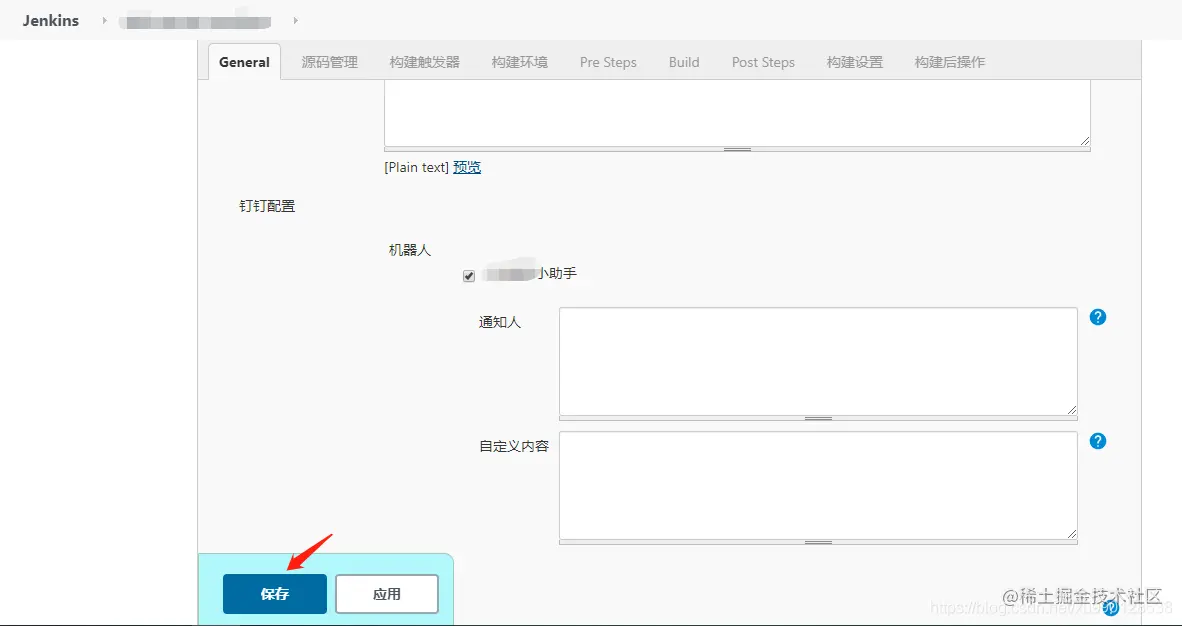Open the 构建环境 tab
Screen dimensions: 1182x626
[519, 62]
